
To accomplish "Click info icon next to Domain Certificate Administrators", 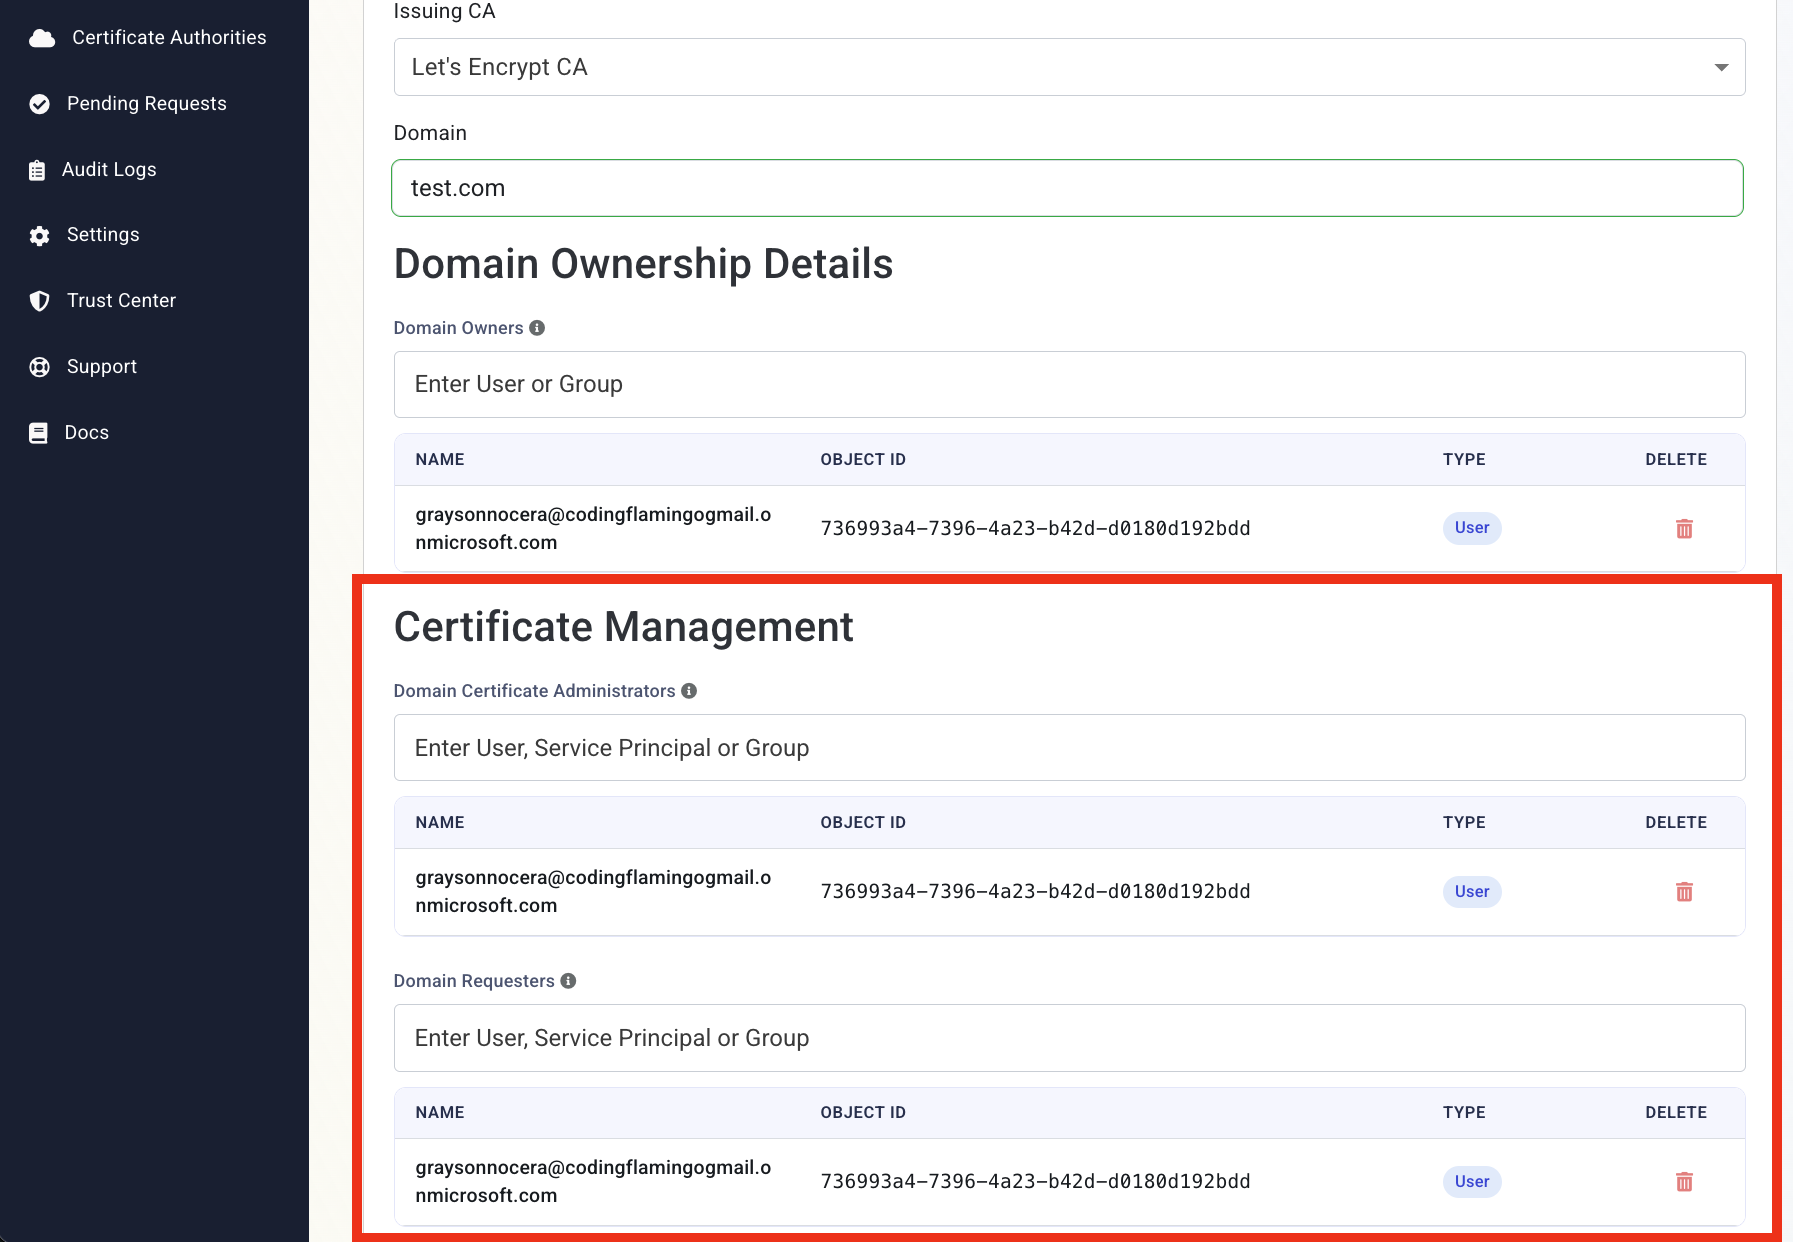I will 689,691.
